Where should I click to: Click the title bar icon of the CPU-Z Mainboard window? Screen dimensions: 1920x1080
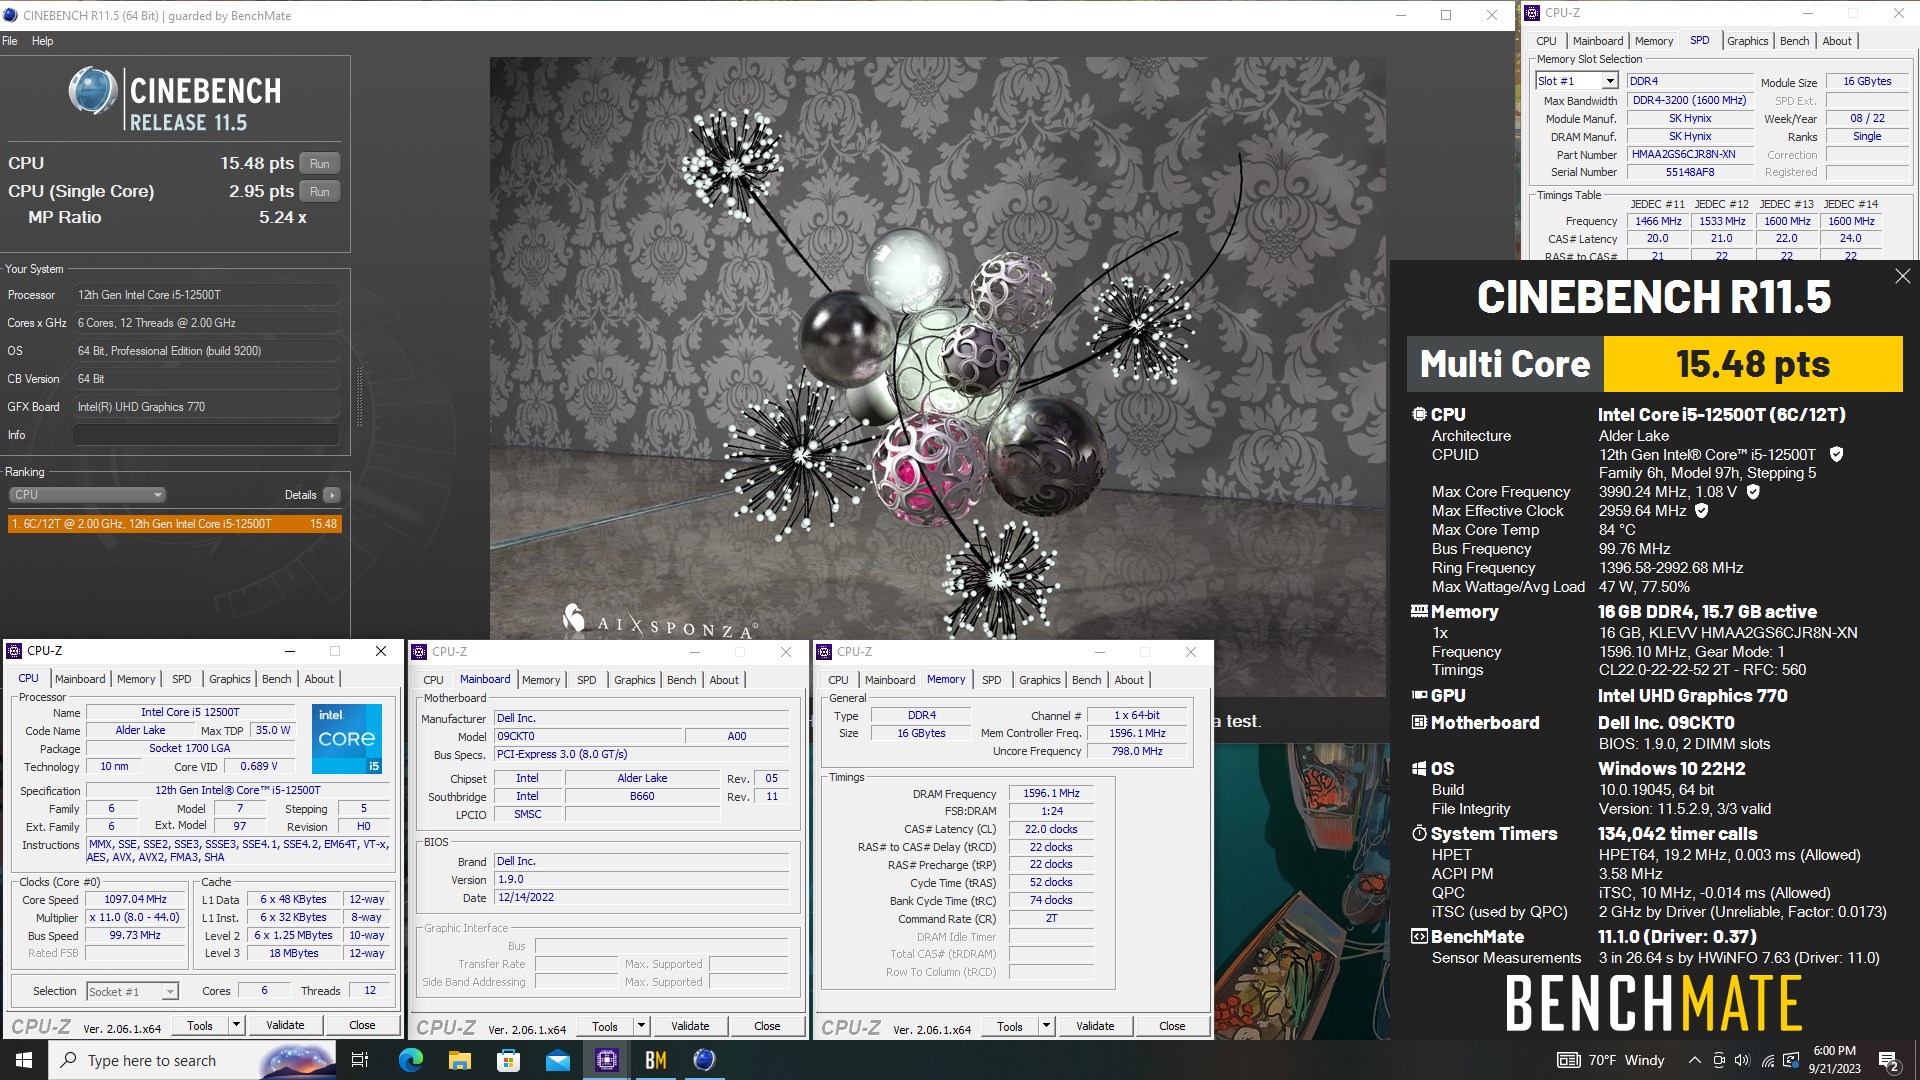[420, 652]
